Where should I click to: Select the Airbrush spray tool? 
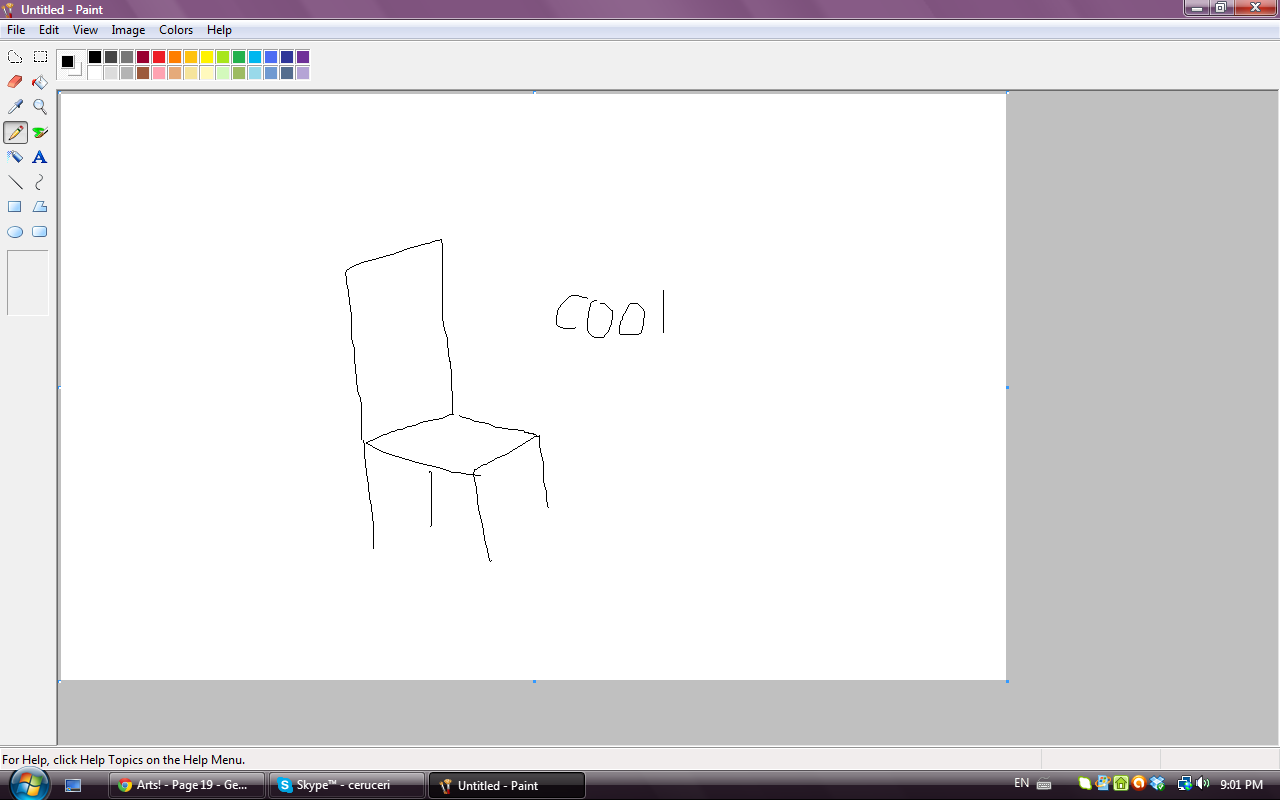15,157
